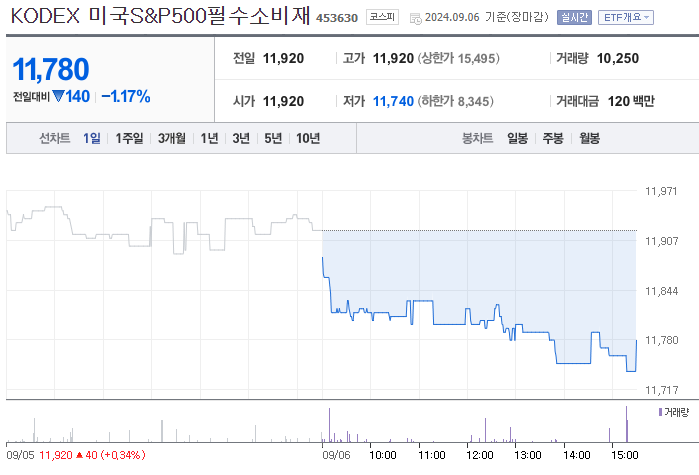The image size is (699, 475).
Task: Click the 하한가 8,345 text
Action: point(455,101)
